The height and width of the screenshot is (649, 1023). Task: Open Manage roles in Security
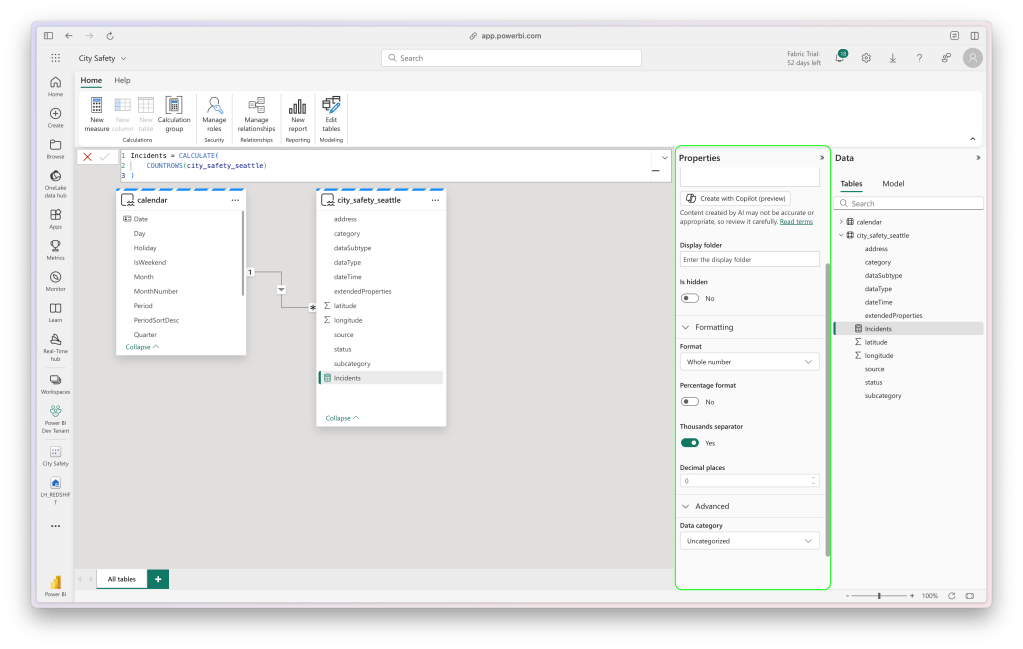click(x=214, y=114)
